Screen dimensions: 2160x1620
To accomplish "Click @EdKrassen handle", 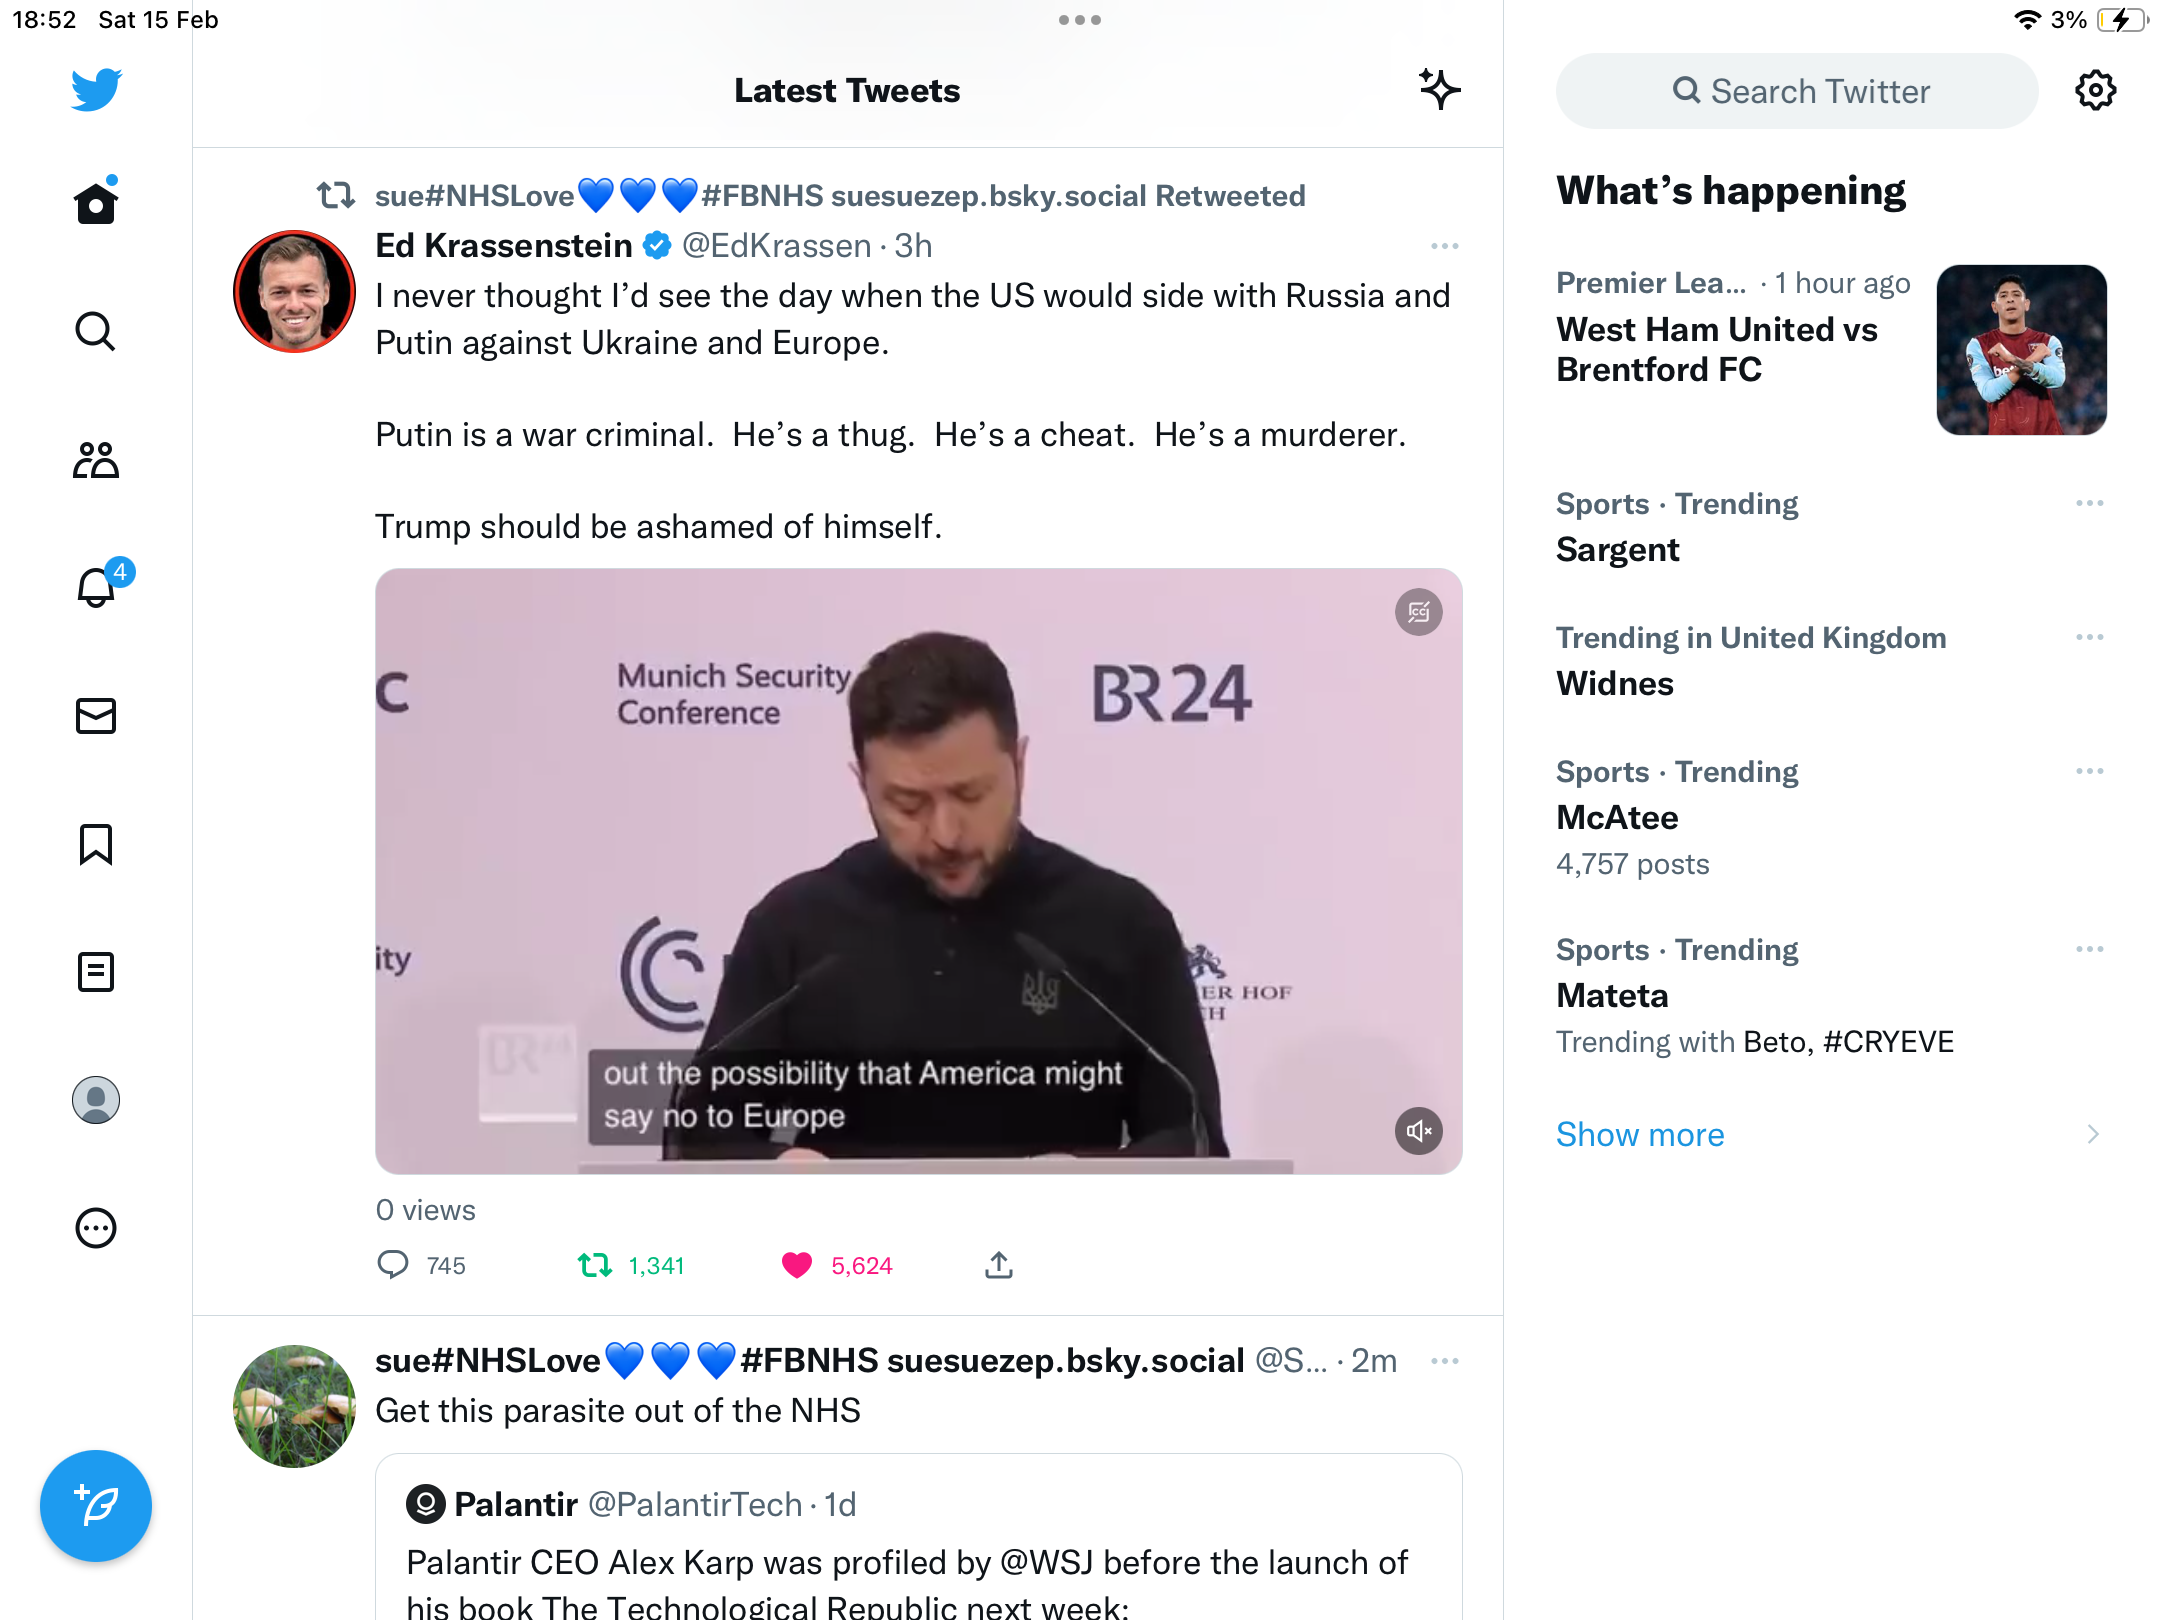I will [x=777, y=246].
